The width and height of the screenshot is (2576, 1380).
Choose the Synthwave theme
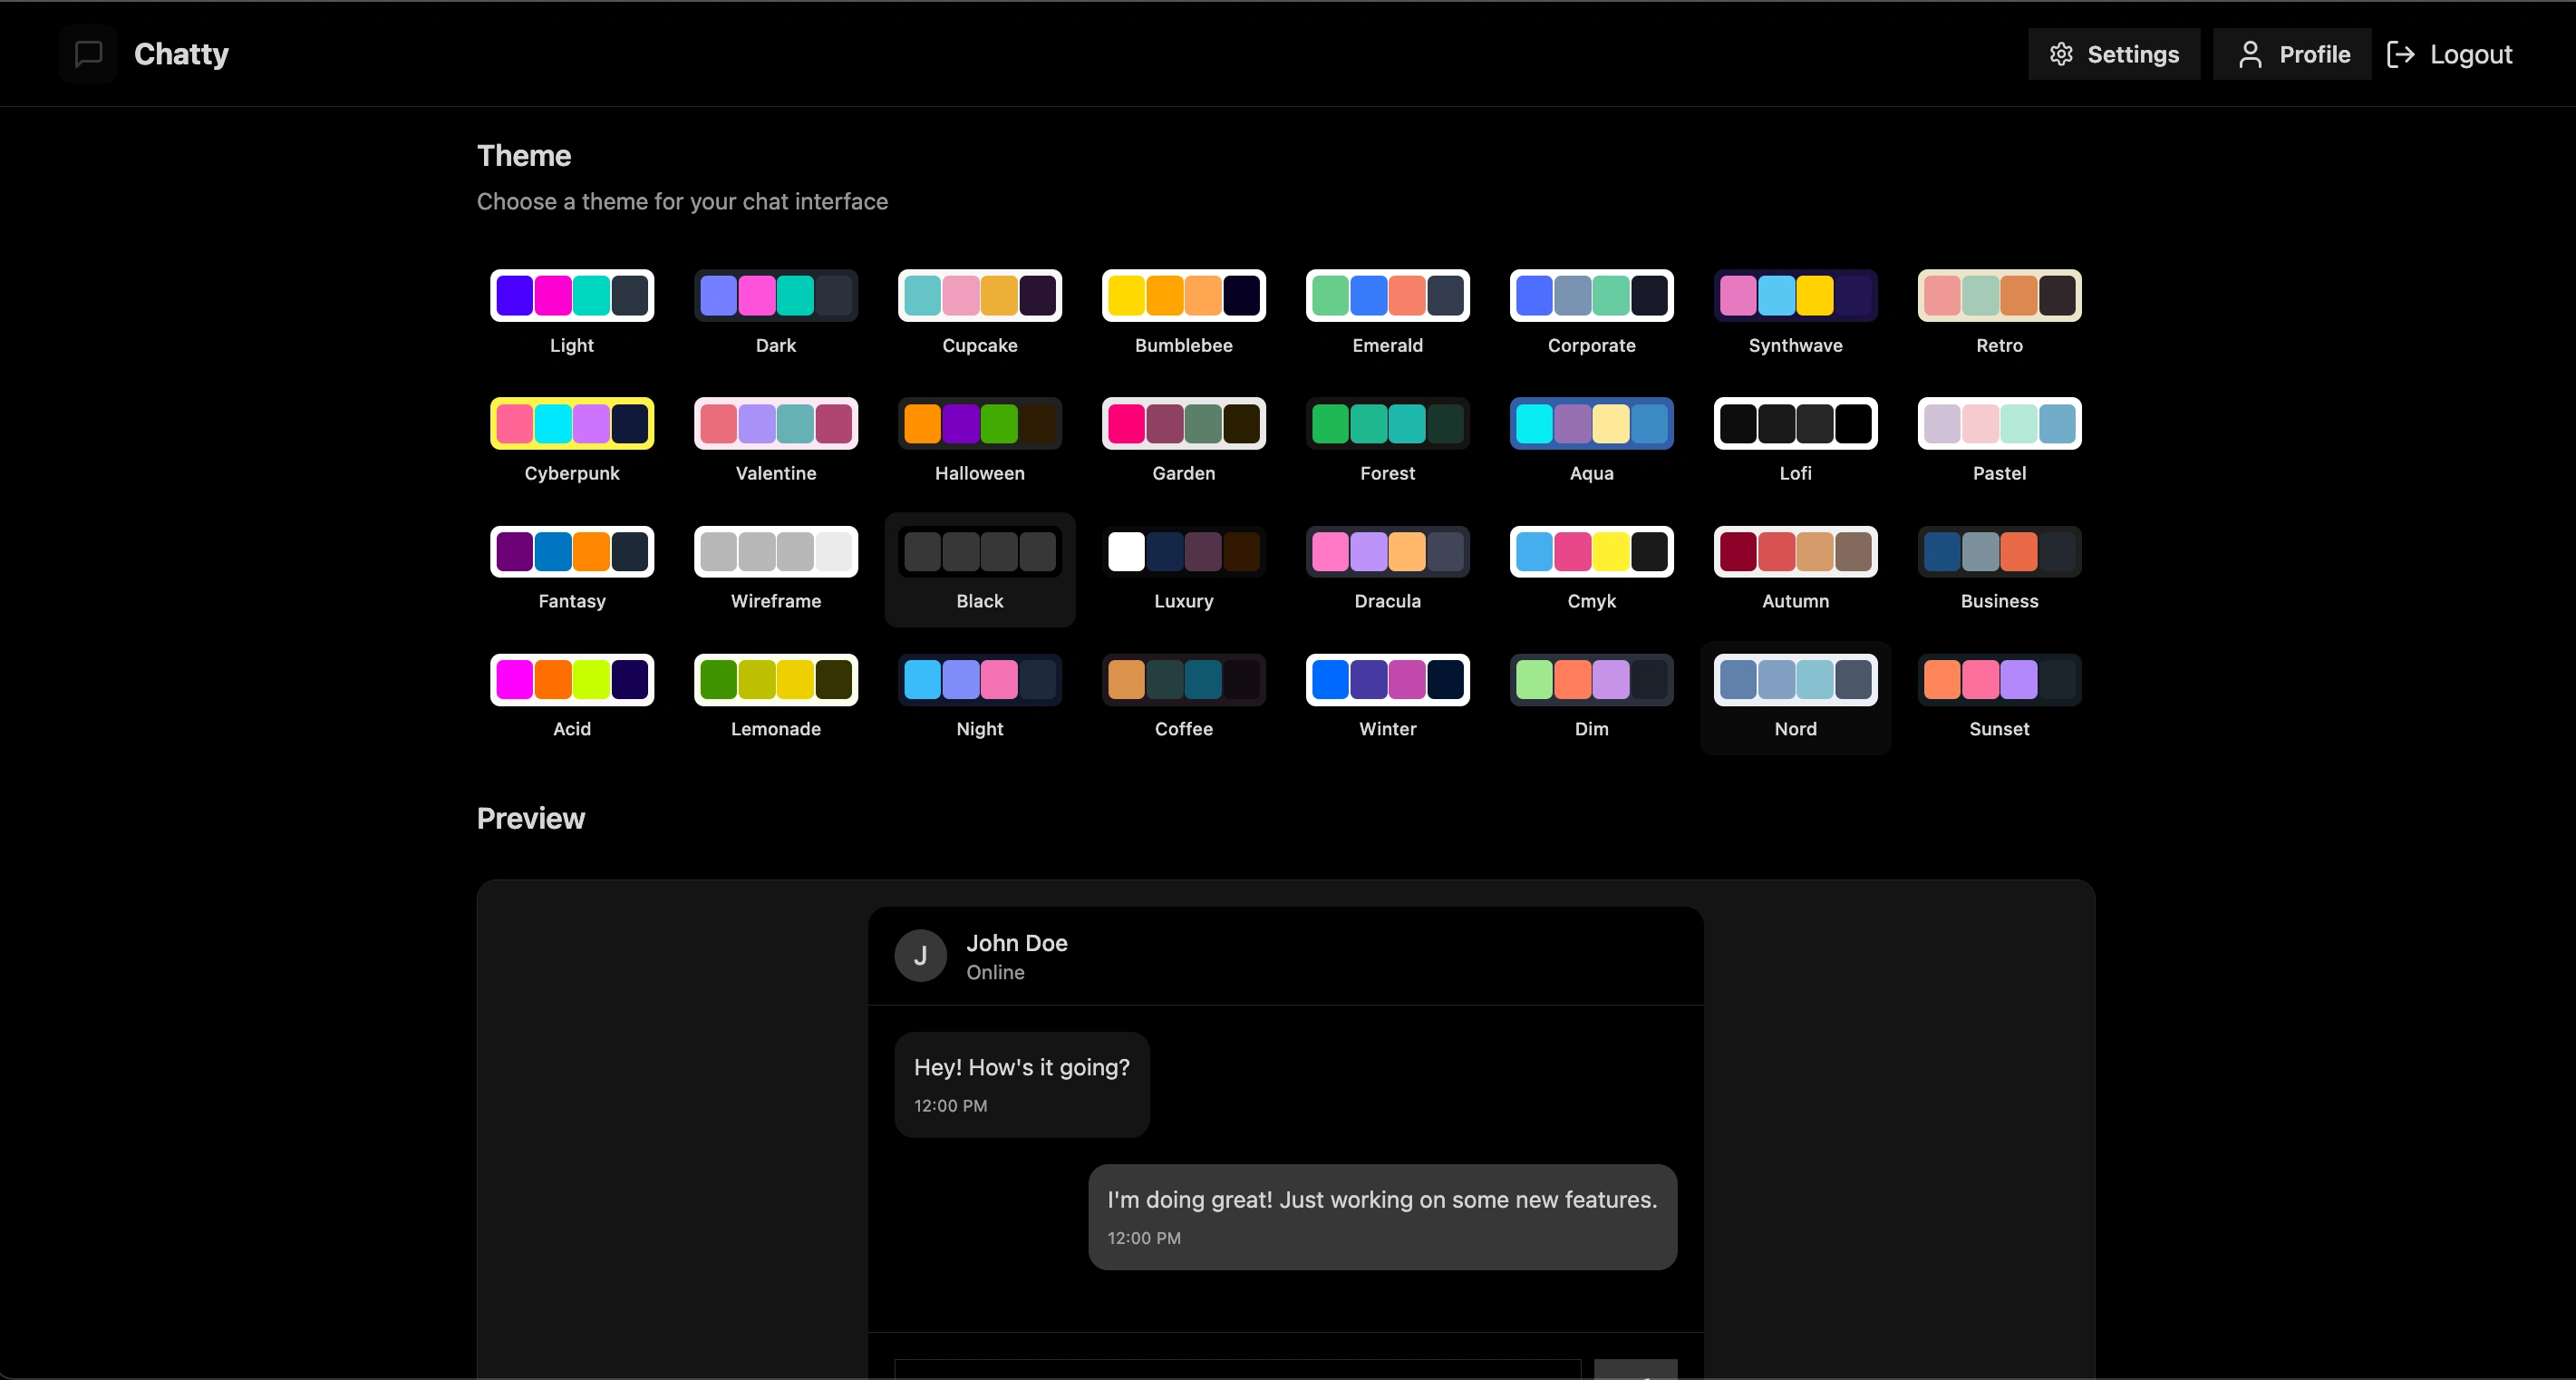(x=1795, y=296)
